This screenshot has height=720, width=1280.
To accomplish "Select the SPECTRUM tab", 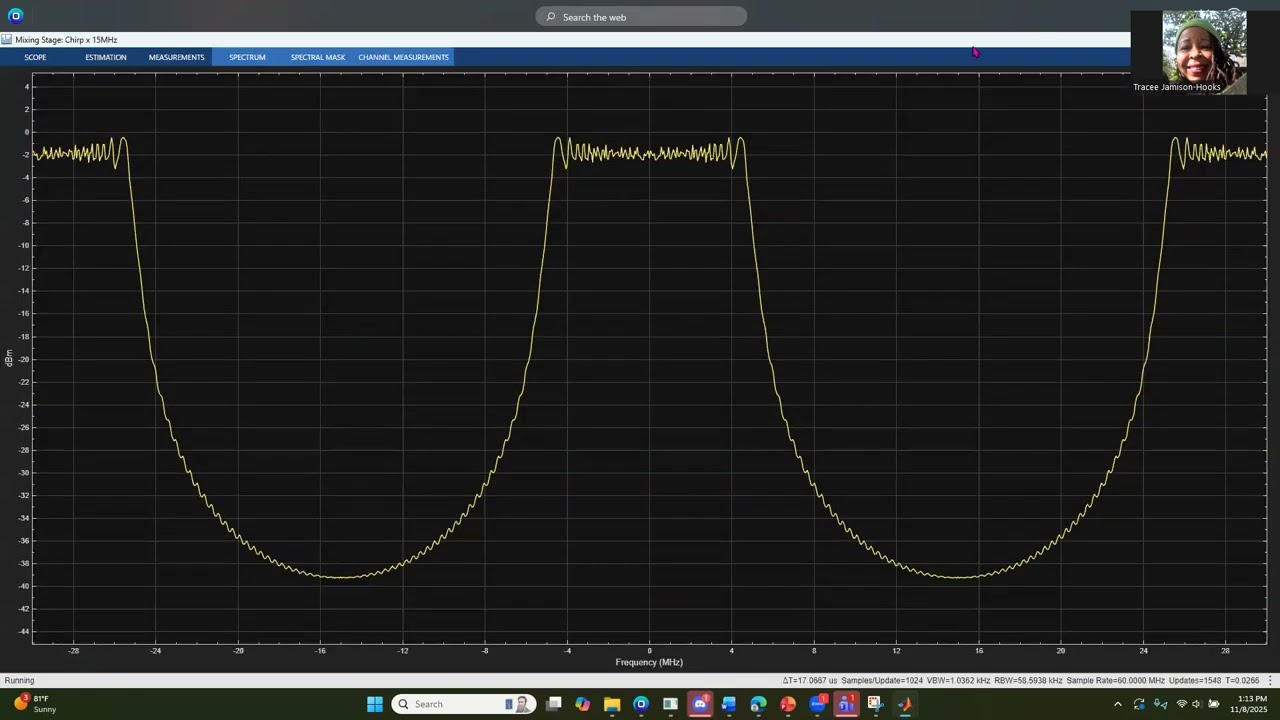I will click(x=247, y=57).
